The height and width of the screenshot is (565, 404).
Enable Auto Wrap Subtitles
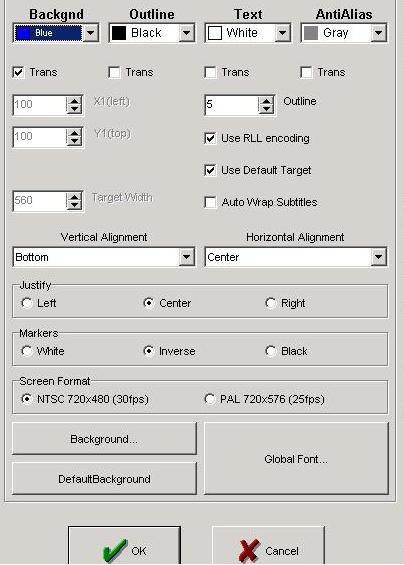coord(210,202)
